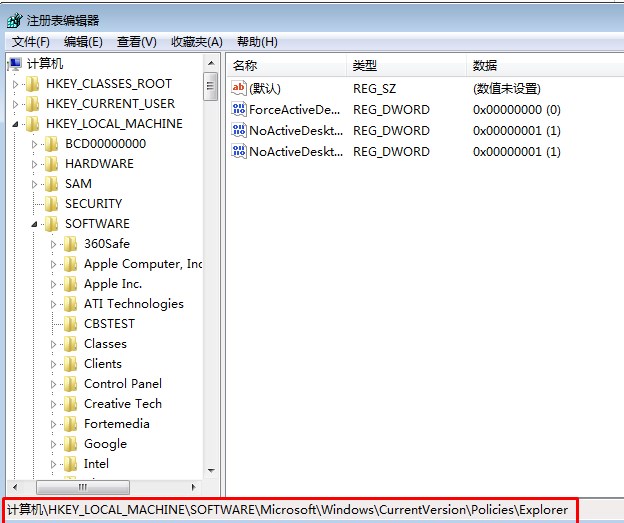624x523 pixels.
Task: Expand the 360Safe tree node
Action: 53,244
